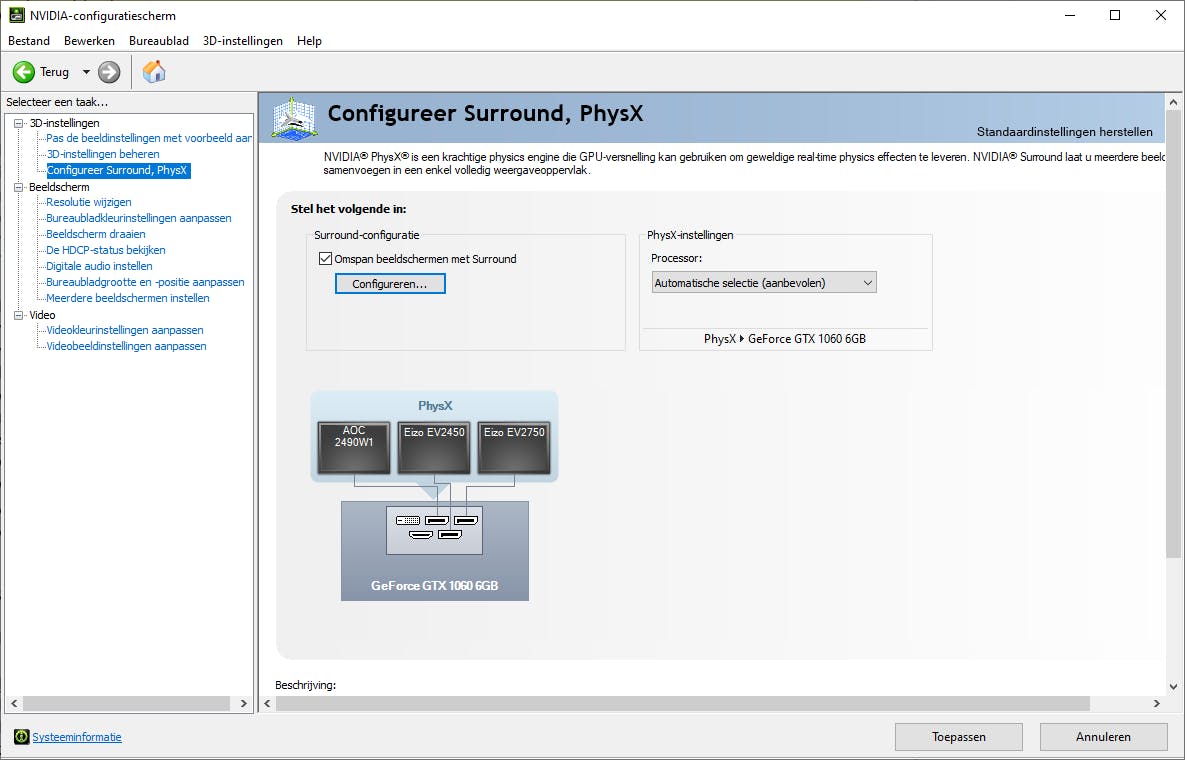
Task: Open the Help menu
Action: (309, 41)
